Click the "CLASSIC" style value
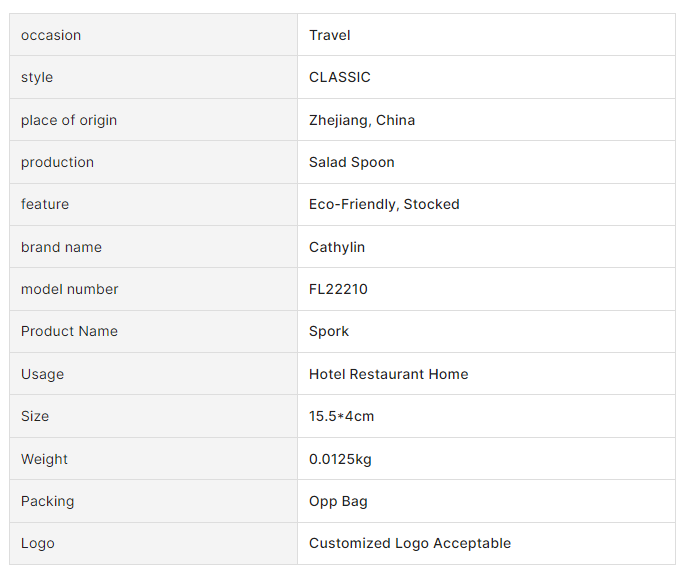Screen dimensions: 686x575 [x=340, y=77]
